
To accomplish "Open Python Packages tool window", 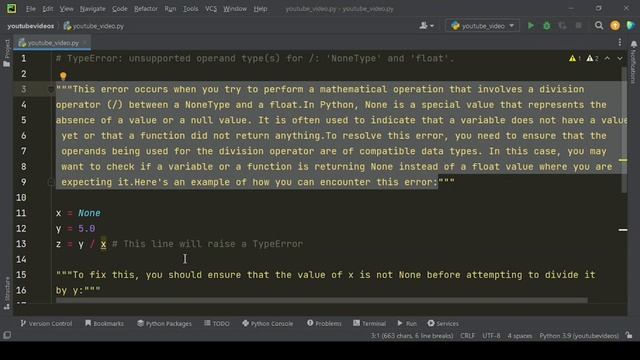I will pyautogui.click(x=164, y=323).
